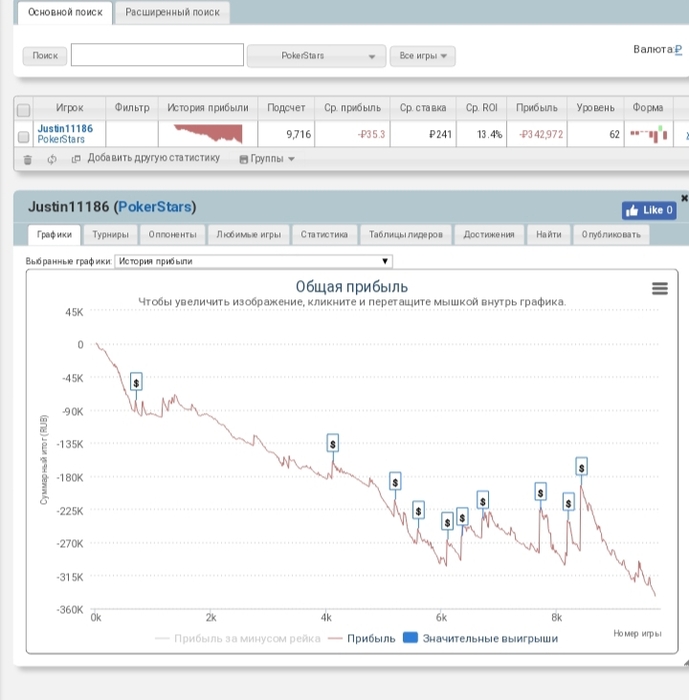The height and width of the screenshot is (700, 689).
Task: Click the trash delete icon under the table
Action: (x=28, y=159)
